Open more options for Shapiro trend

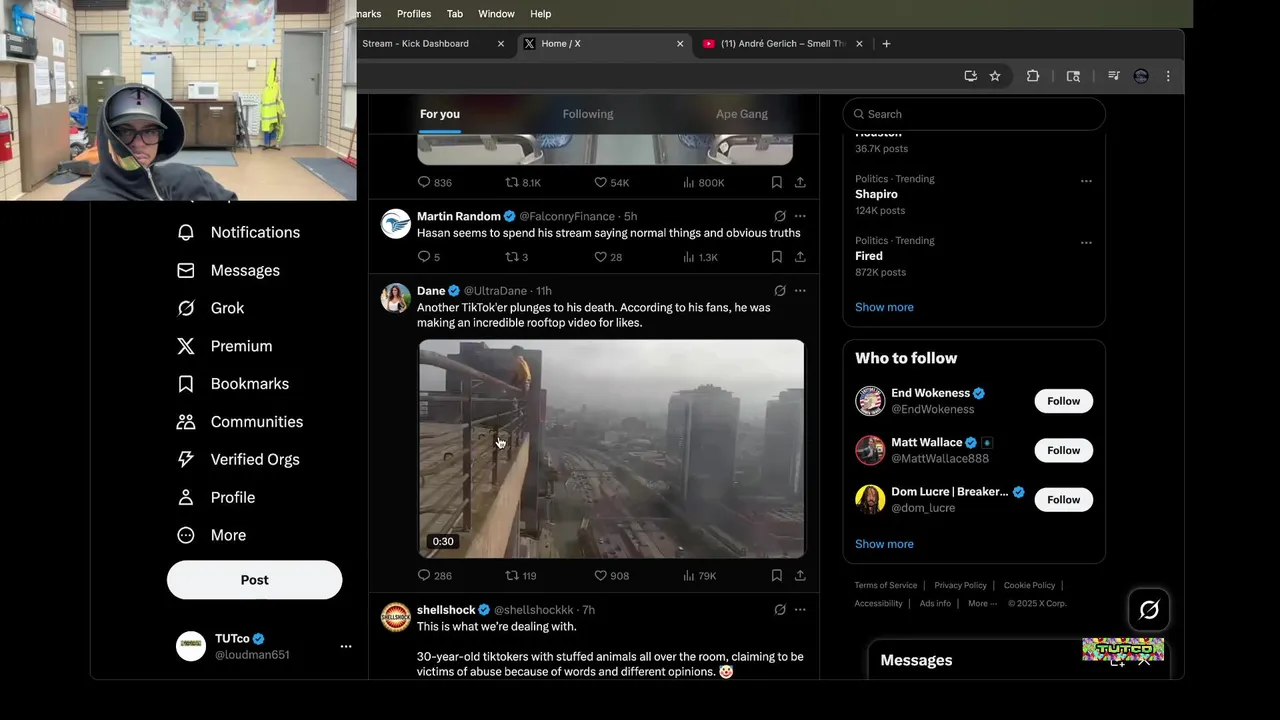[x=1086, y=181]
